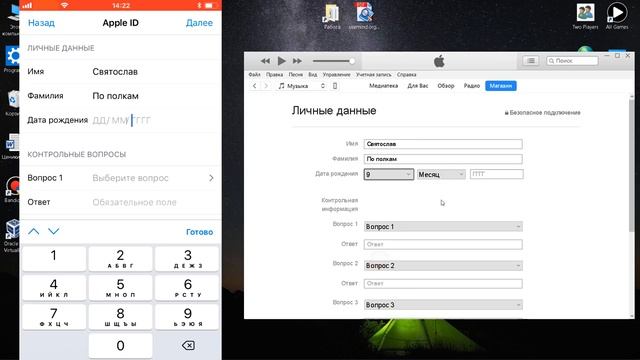Tap keypad digit 4
640x360 pixels.
pos(54,288)
